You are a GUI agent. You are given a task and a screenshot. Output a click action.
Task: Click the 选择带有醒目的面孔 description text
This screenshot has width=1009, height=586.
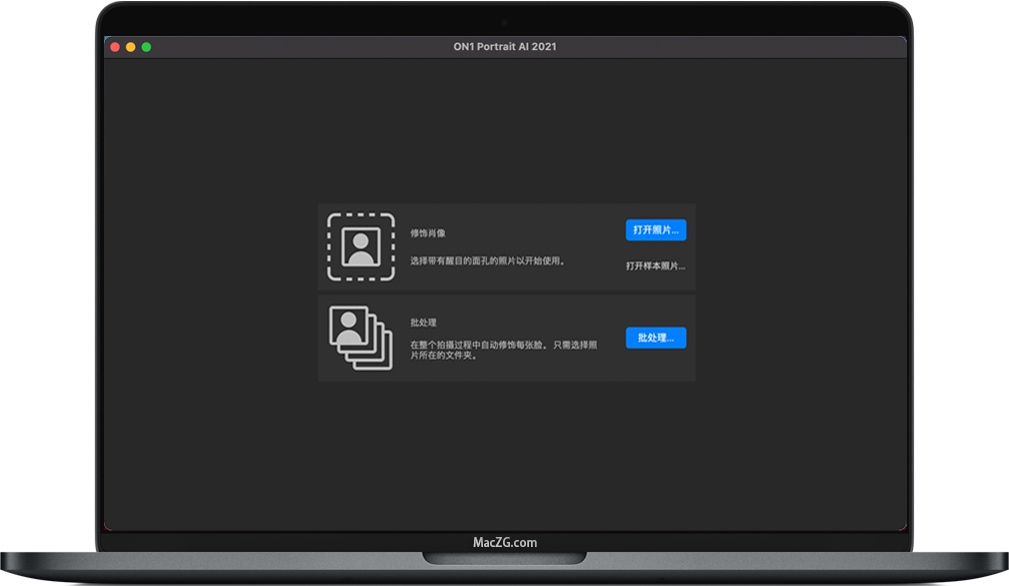(x=488, y=261)
